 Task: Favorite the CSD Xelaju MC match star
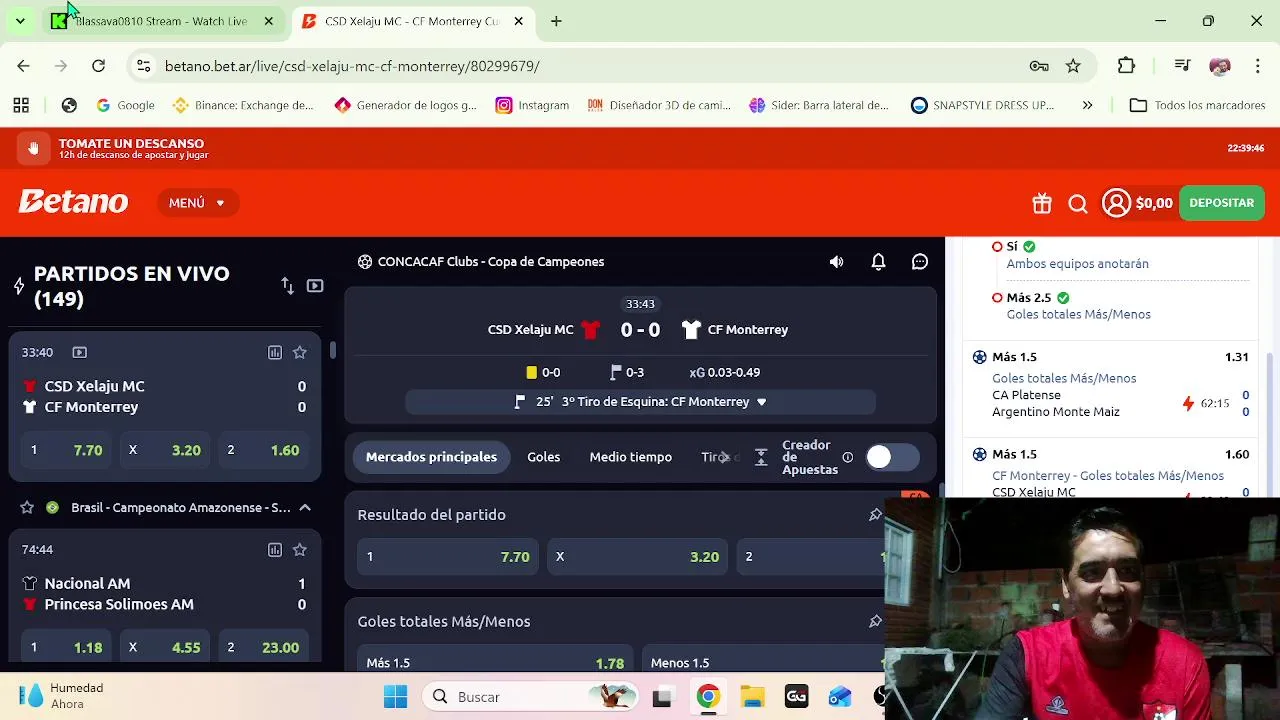299,352
